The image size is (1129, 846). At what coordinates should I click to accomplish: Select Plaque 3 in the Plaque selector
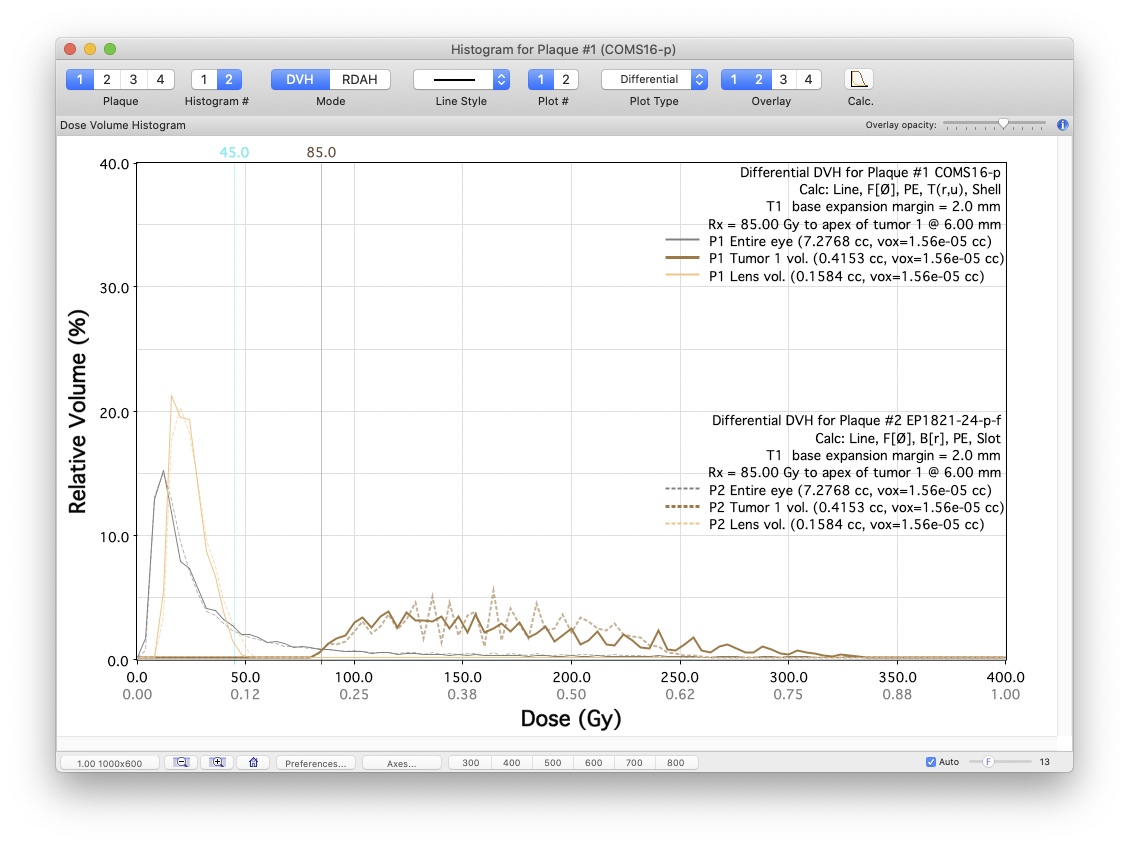pyautogui.click(x=134, y=79)
